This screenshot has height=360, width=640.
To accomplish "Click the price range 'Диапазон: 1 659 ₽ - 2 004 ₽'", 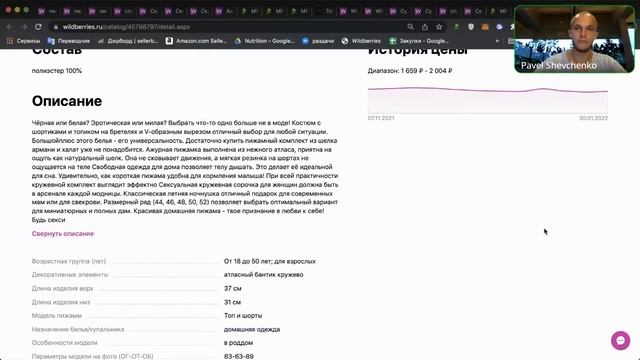I will pyautogui.click(x=410, y=71).
